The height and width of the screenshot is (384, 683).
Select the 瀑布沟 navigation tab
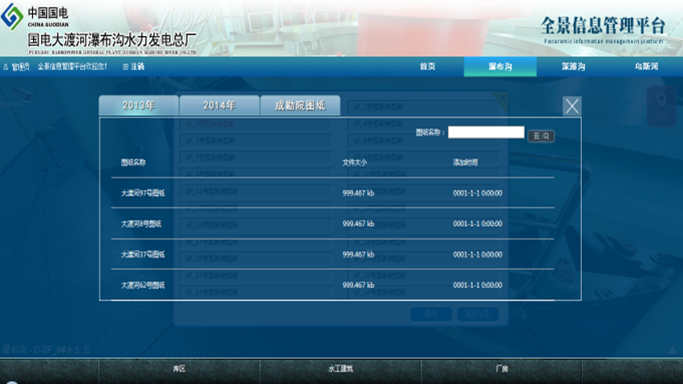(x=500, y=67)
